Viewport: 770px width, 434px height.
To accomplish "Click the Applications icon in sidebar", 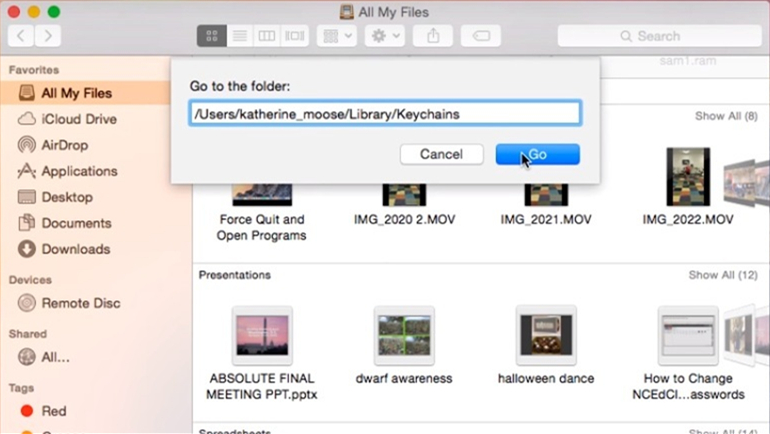I will [x=27, y=171].
